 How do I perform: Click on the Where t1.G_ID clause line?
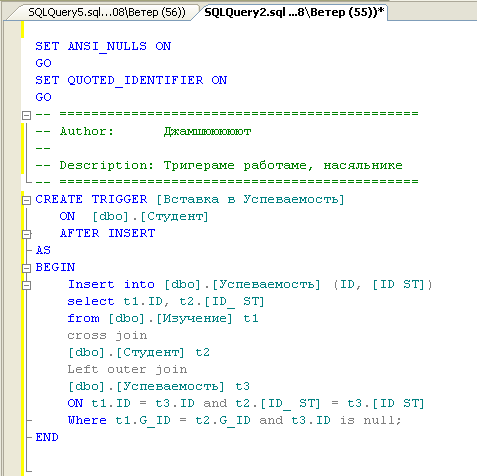(234, 420)
